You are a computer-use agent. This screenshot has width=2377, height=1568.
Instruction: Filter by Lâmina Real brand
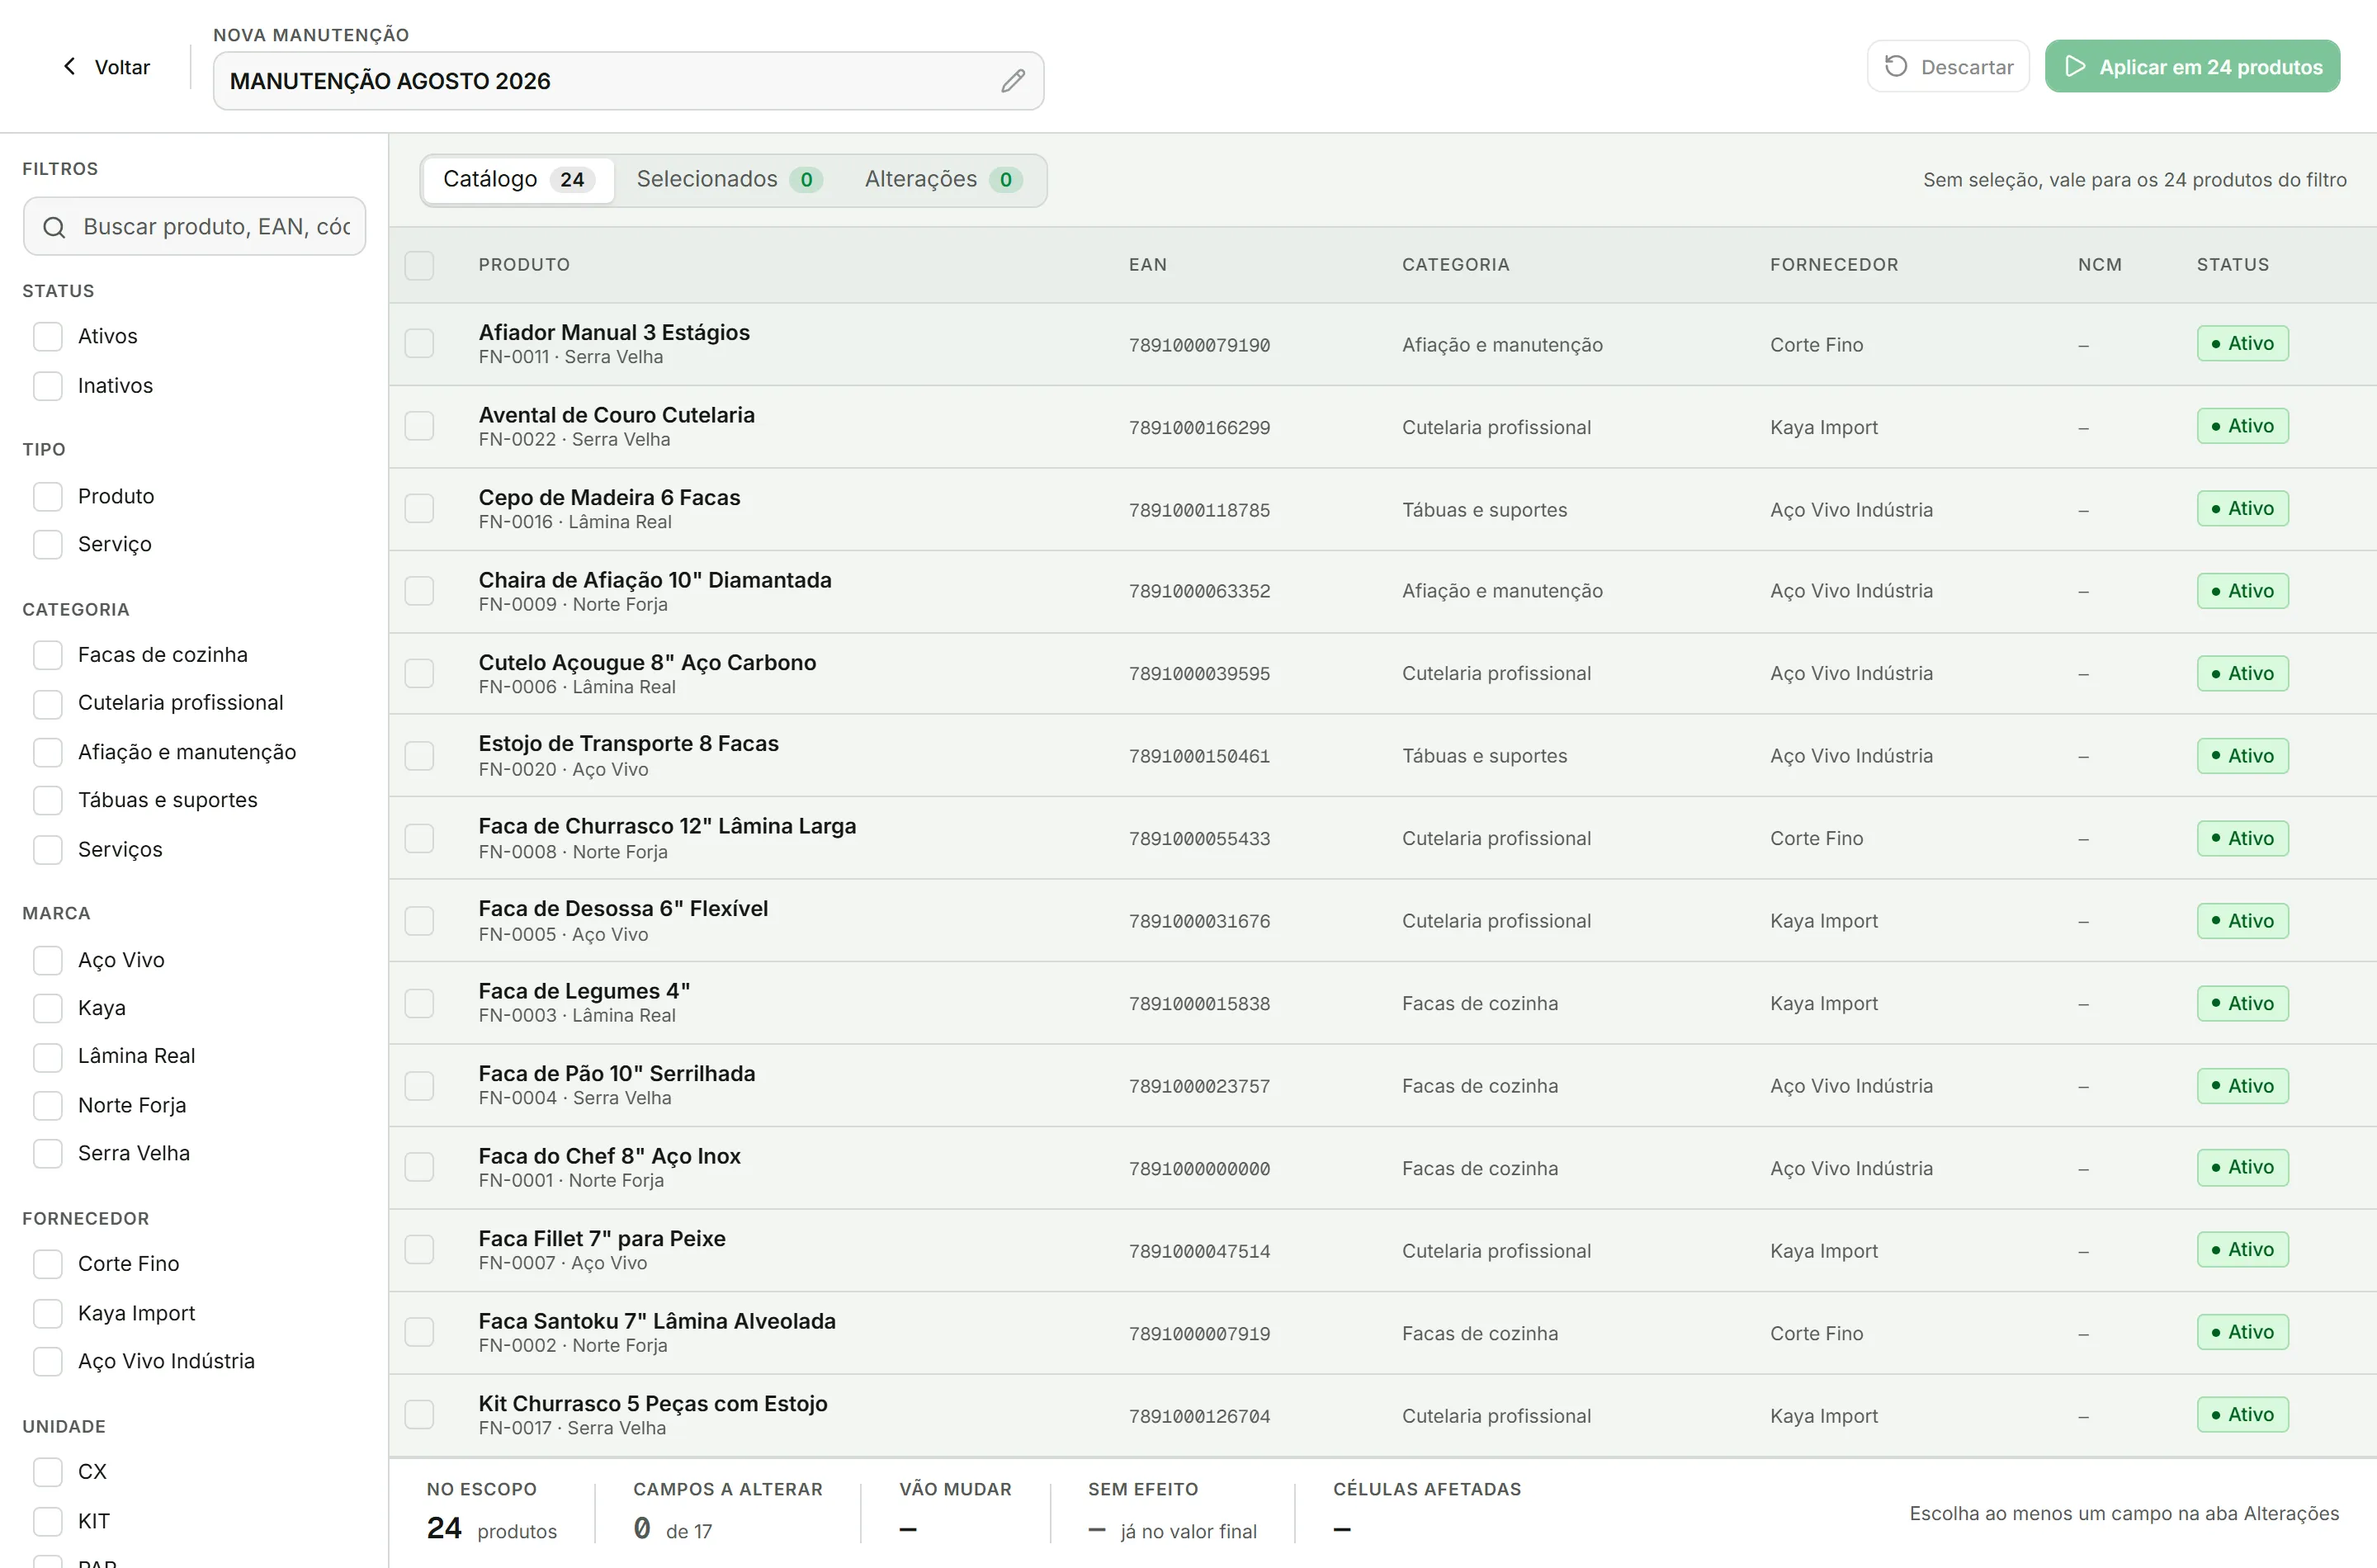(x=47, y=1056)
